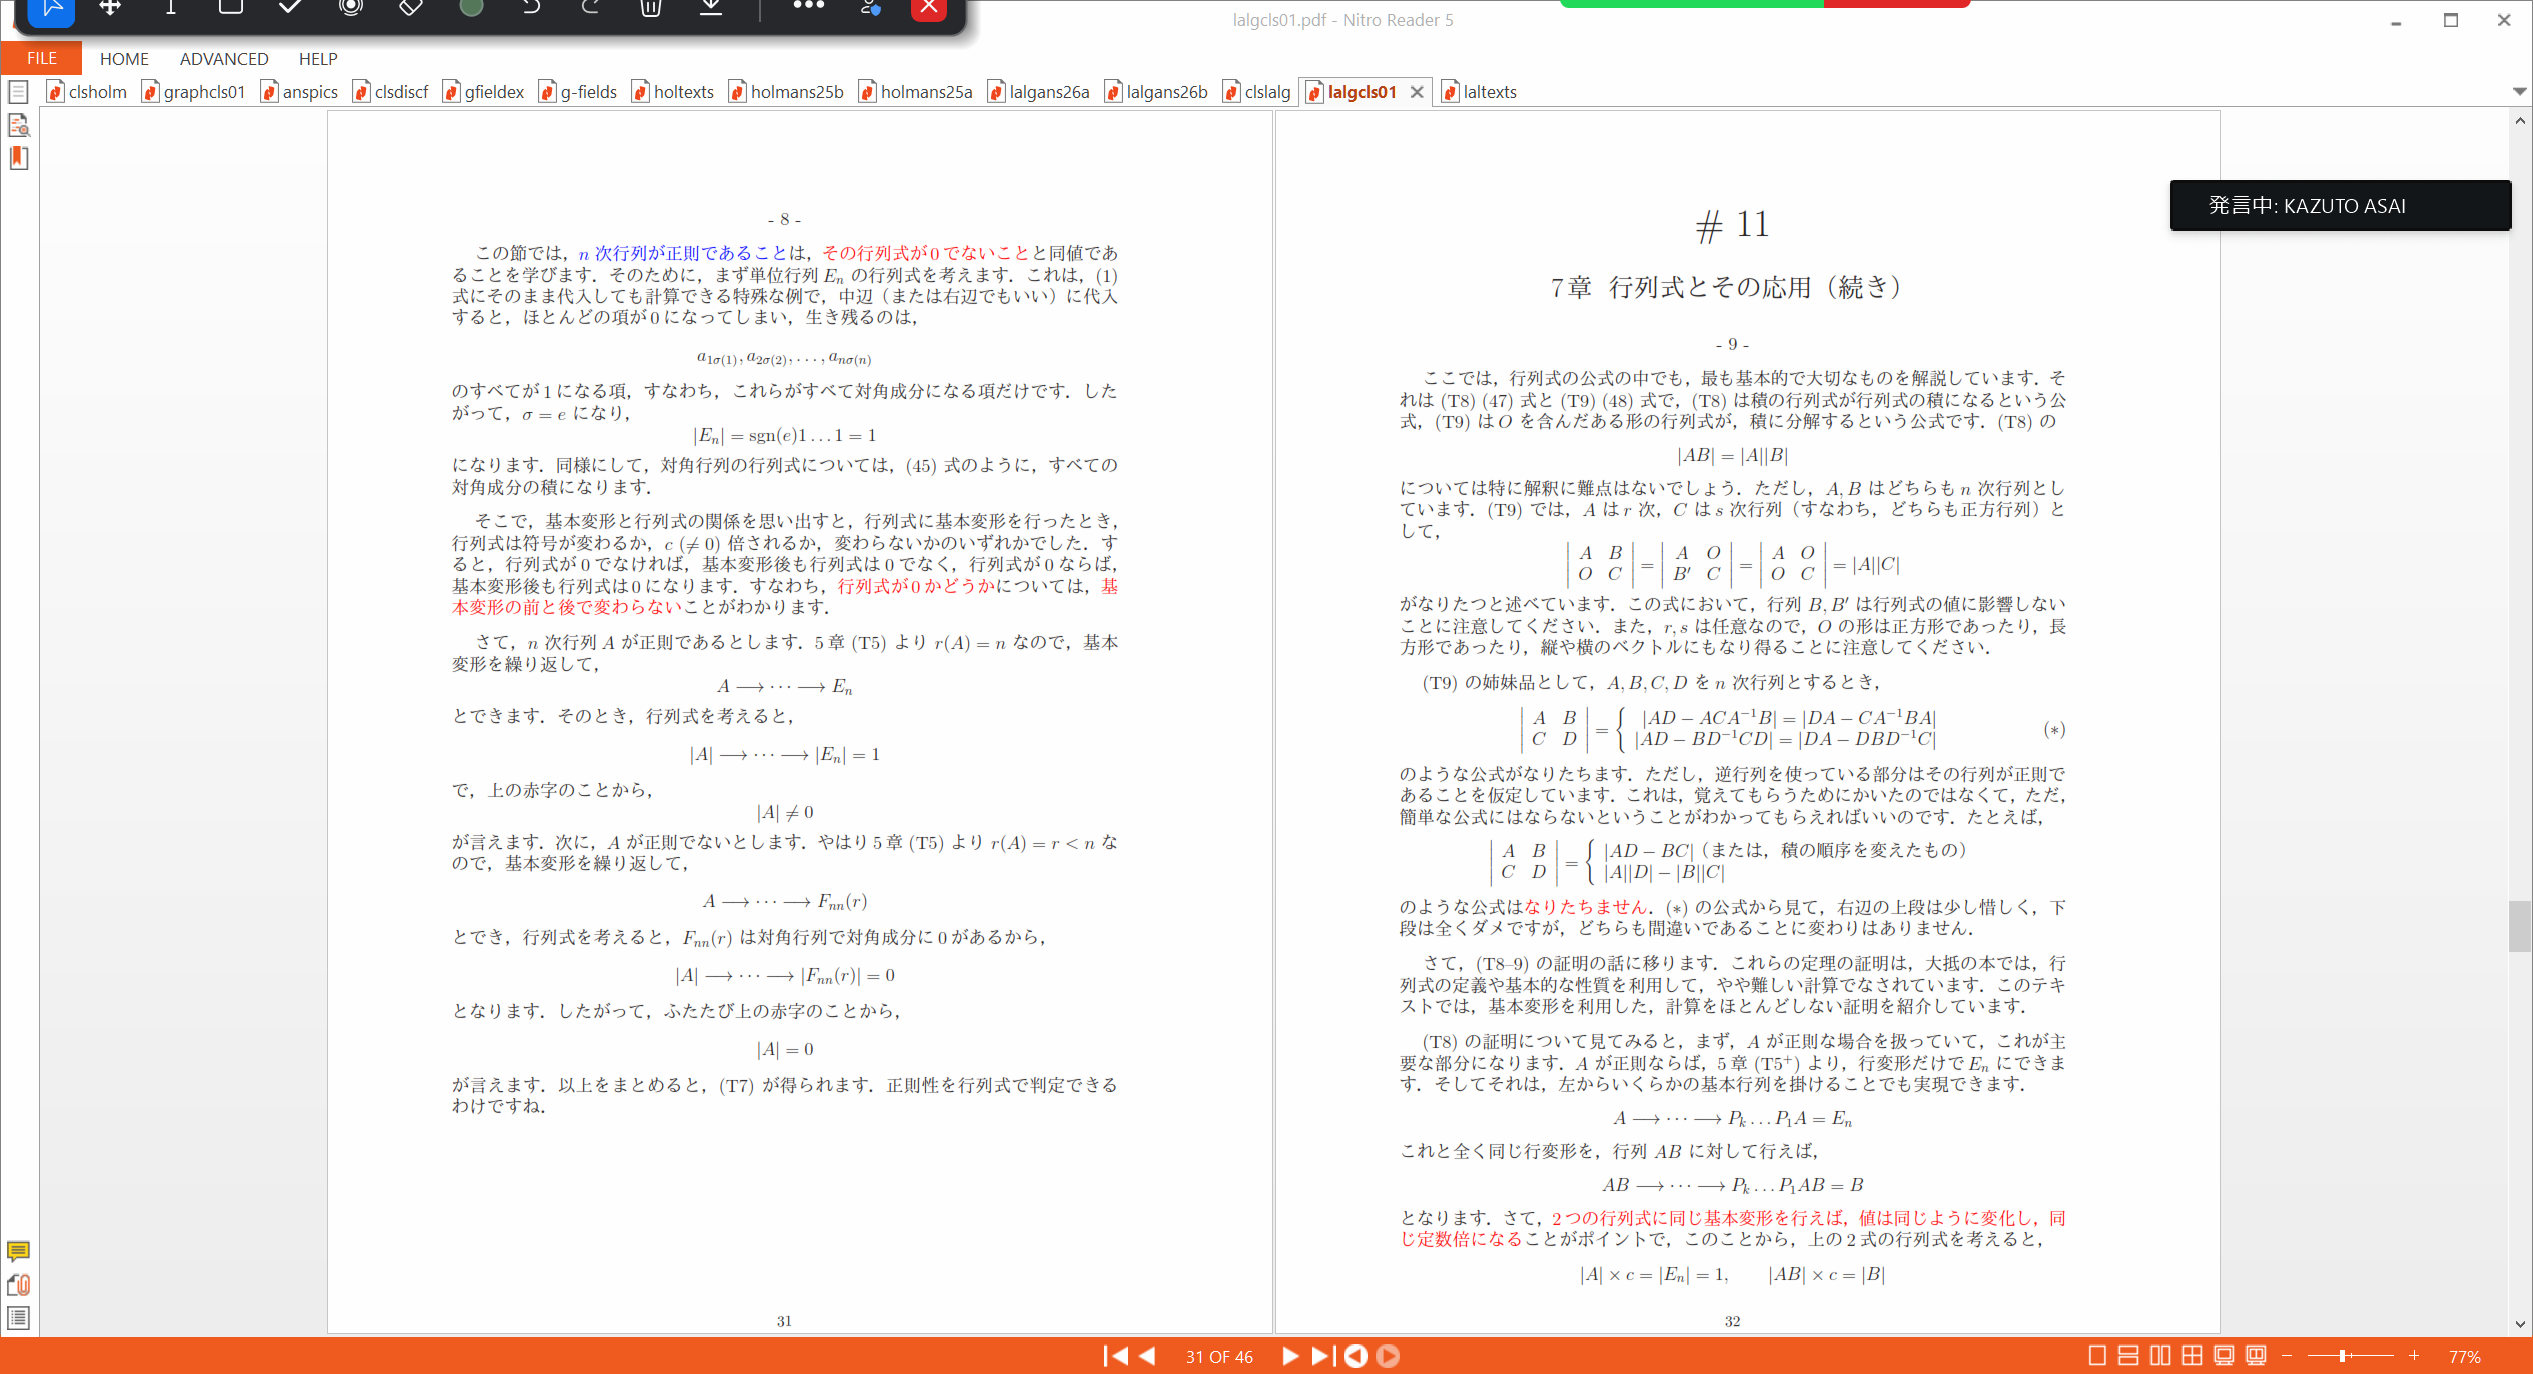
Task: Open more options (three dots) in annotation bar
Action: (x=808, y=6)
